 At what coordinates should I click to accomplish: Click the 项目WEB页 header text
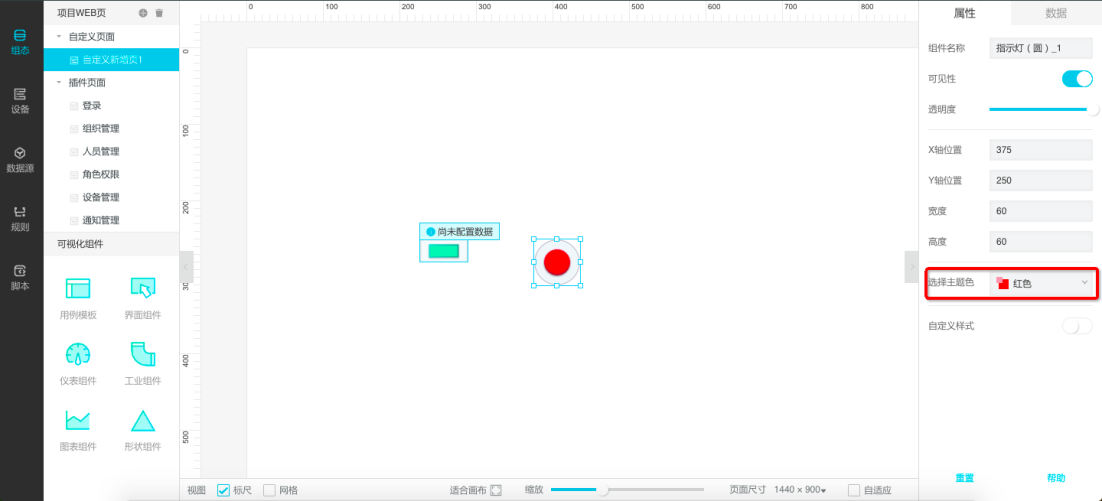point(81,13)
